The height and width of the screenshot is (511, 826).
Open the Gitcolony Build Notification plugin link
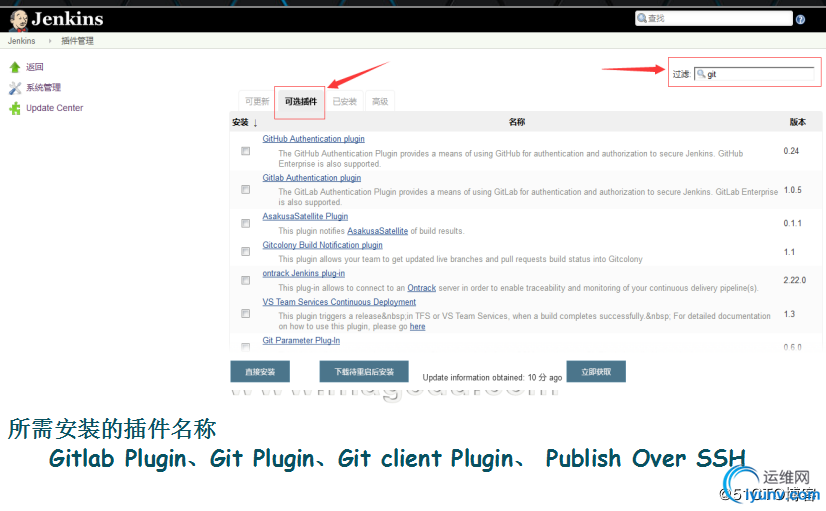tap(322, 245)
